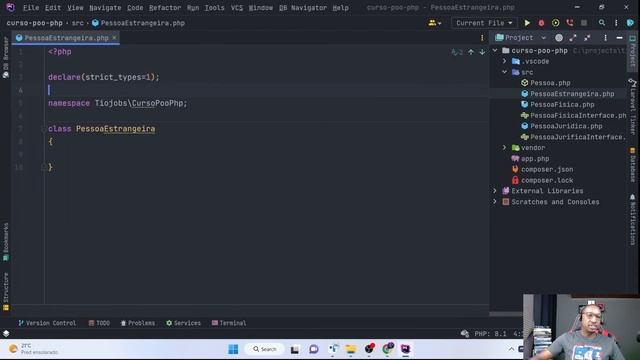
Task: Select PessoaJurificaInterface file in tree
Action: click(578, 137)
